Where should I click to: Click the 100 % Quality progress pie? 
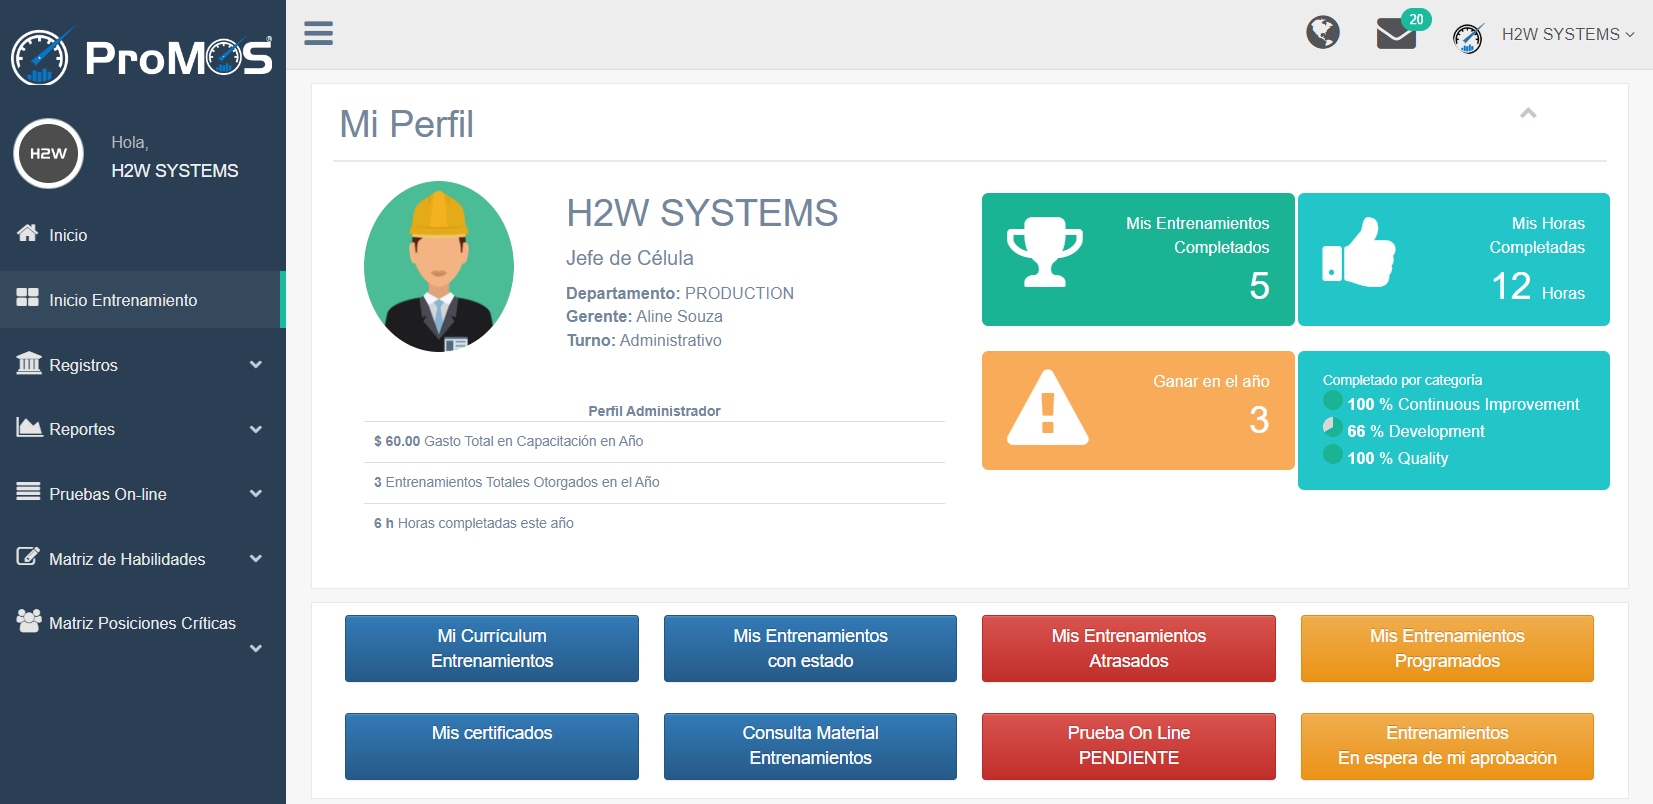pos(1332,454)
